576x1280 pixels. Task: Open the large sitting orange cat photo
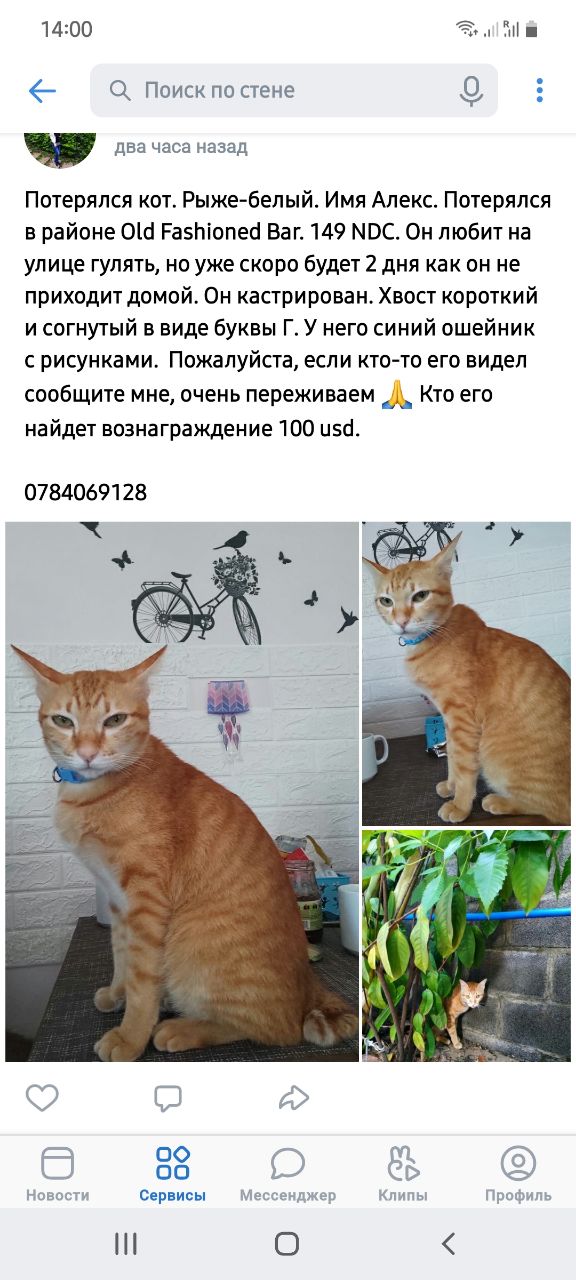182,792
